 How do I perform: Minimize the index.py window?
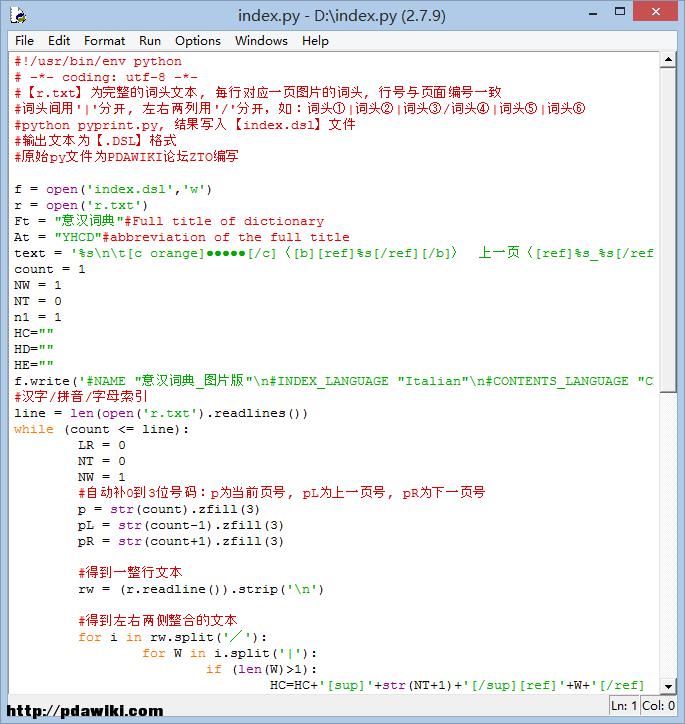593,13
